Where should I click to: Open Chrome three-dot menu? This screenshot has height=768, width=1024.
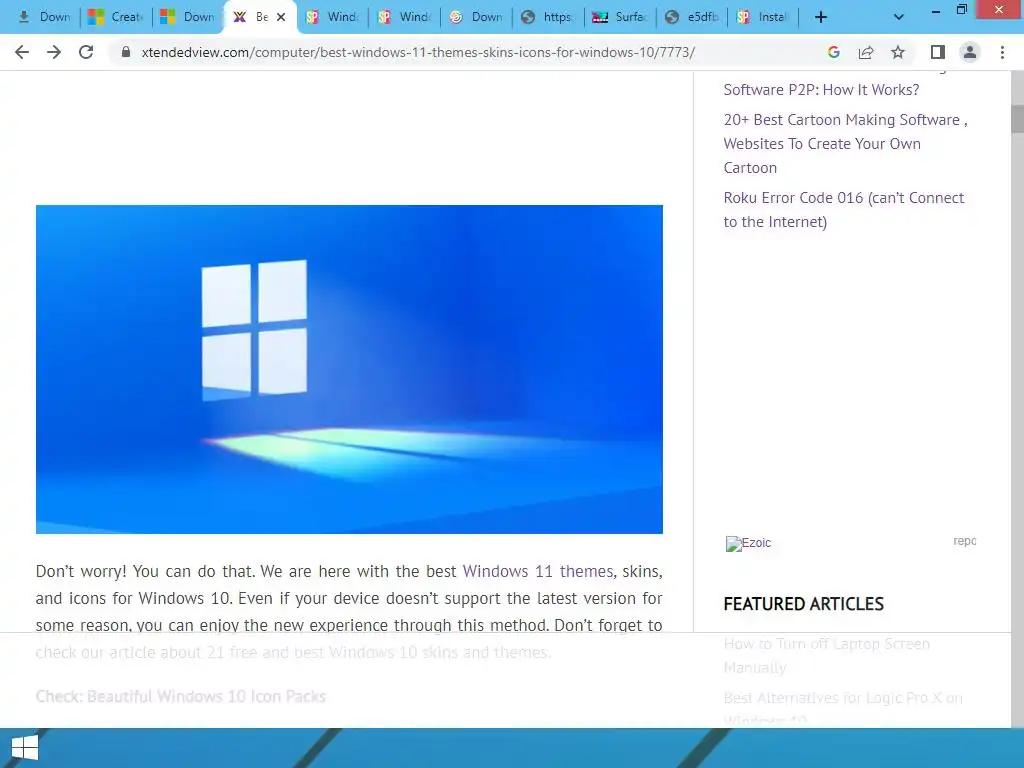(1002, 52)
